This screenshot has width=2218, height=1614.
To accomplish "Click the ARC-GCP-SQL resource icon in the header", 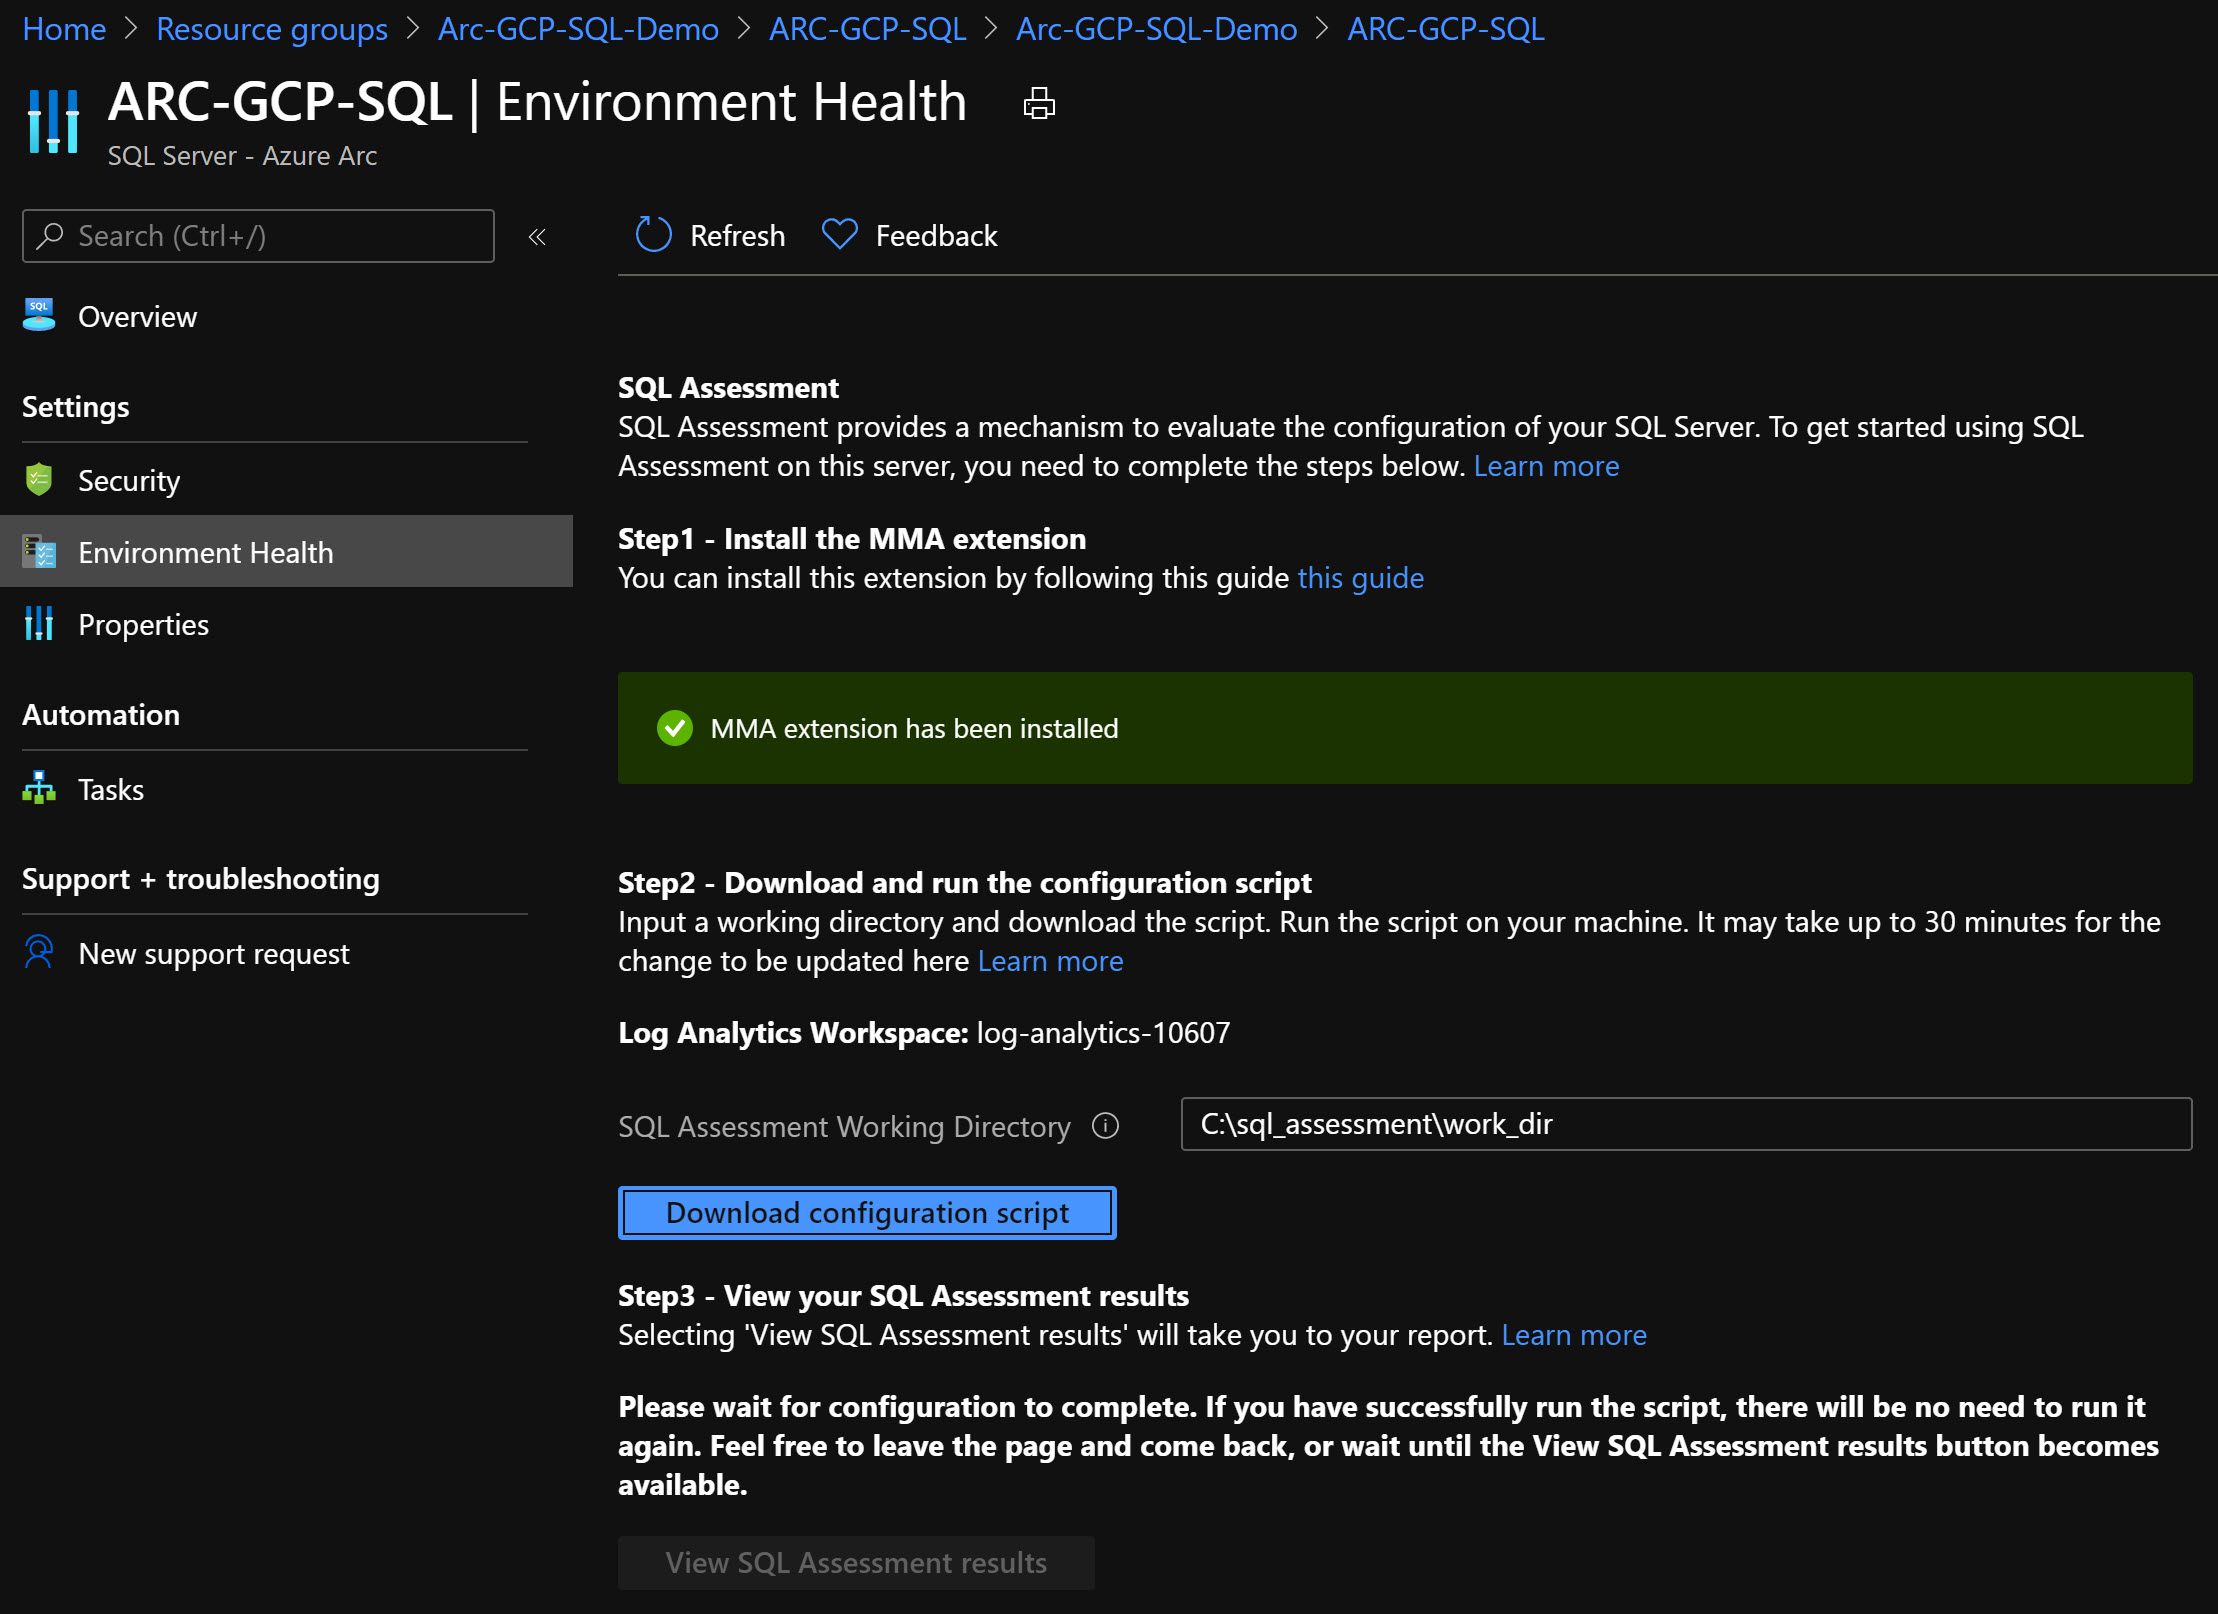I will 54,121.
